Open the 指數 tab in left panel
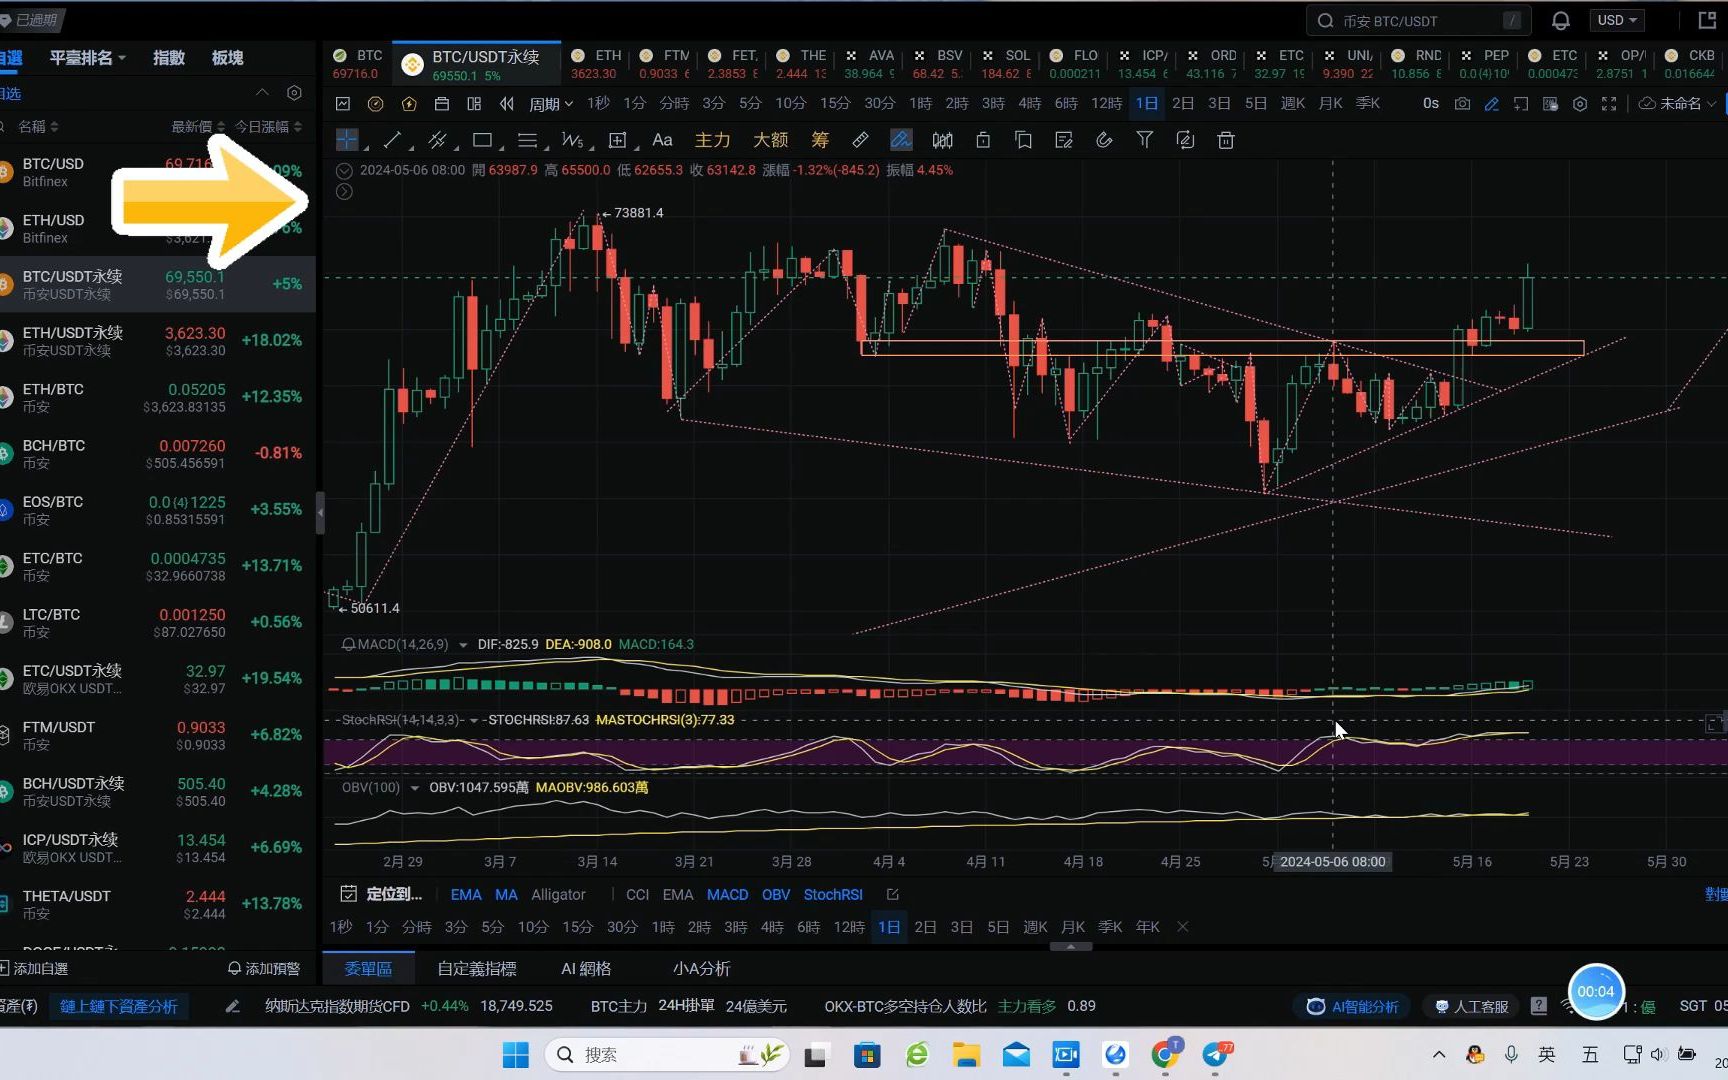The image size is (1728, 1080). 169,58
